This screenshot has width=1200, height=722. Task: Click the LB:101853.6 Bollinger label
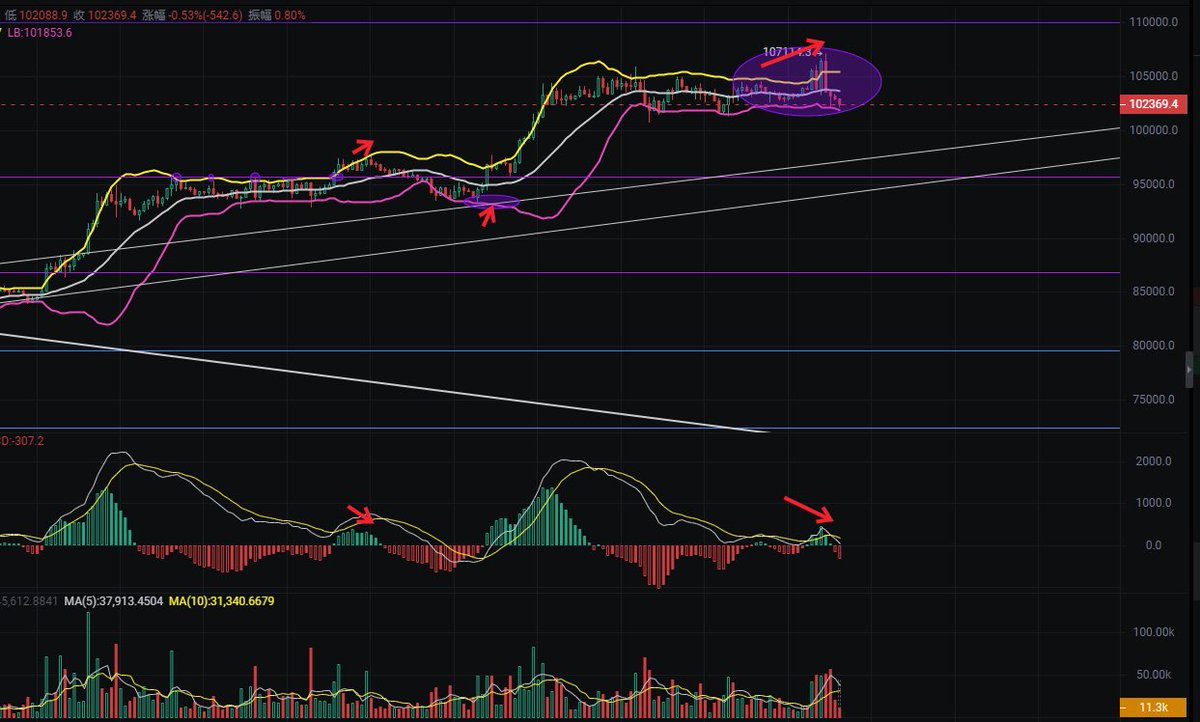(x=40, y=32)
